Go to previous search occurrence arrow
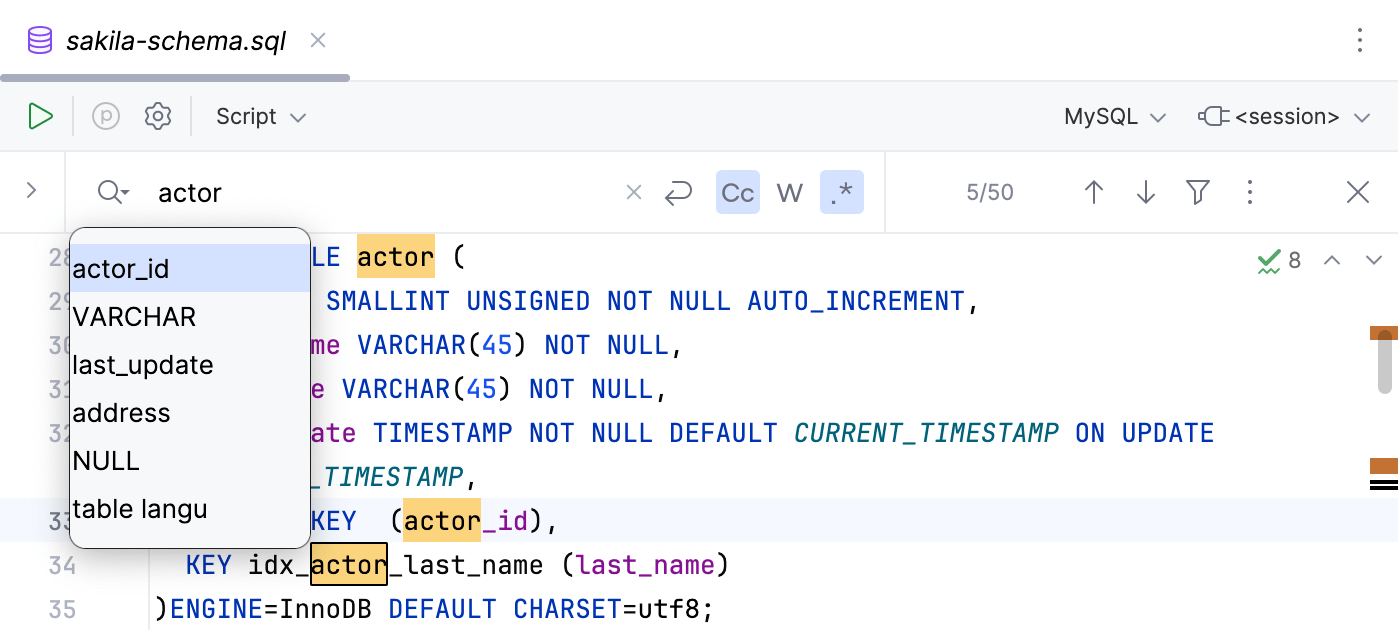The width and height of the screenshot is (1398, 630). click(x=1094, y=193)
